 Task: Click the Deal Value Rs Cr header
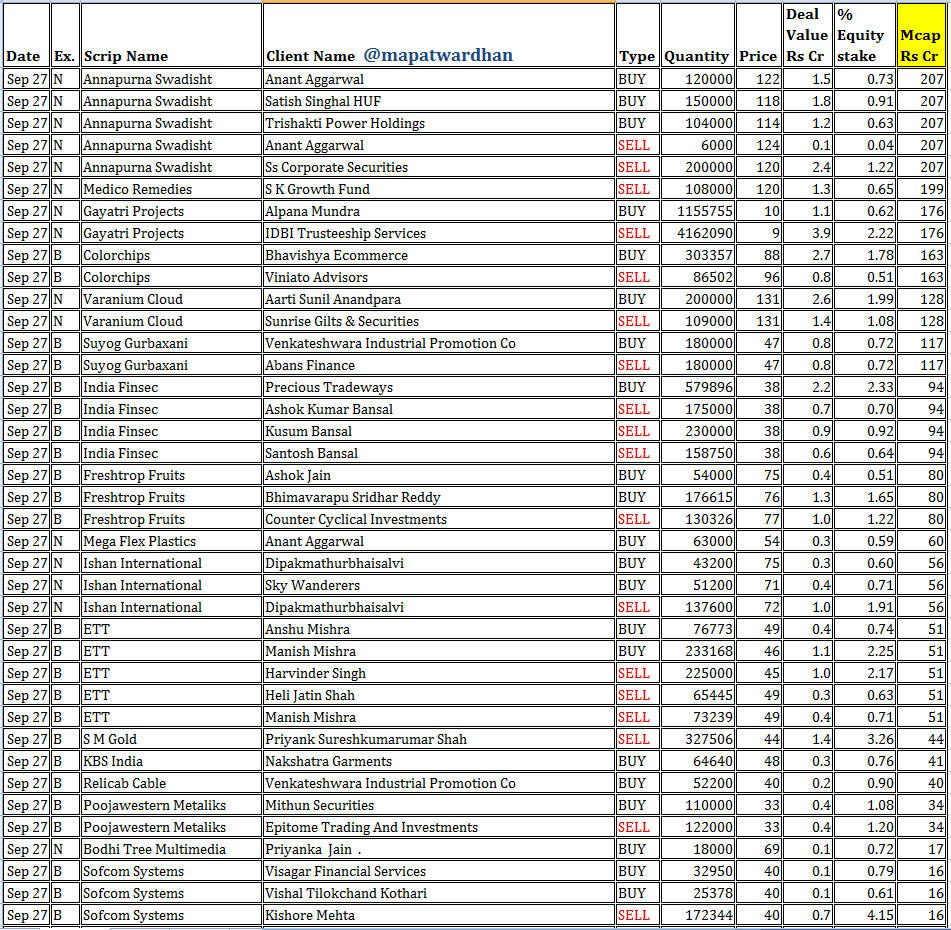pos(808,35)
